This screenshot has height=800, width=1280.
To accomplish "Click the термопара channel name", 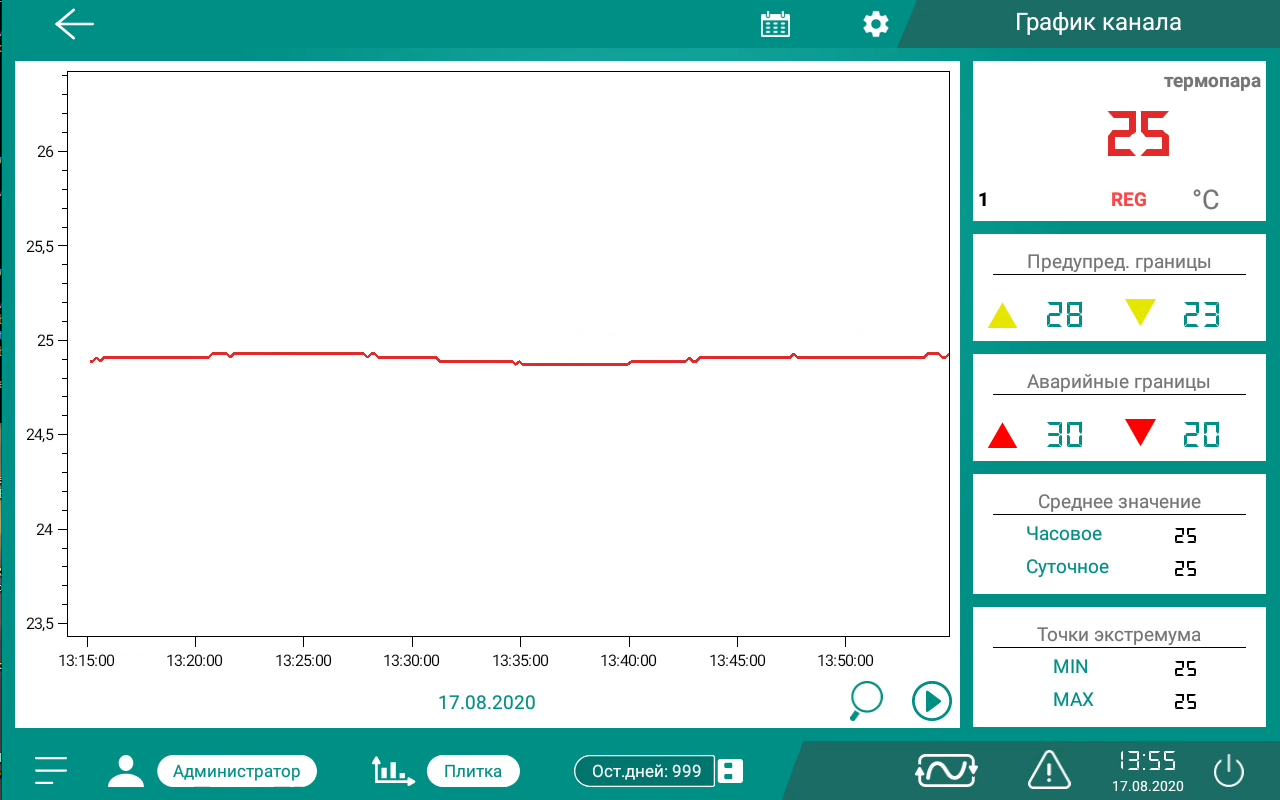I will tap(1212, 82).
